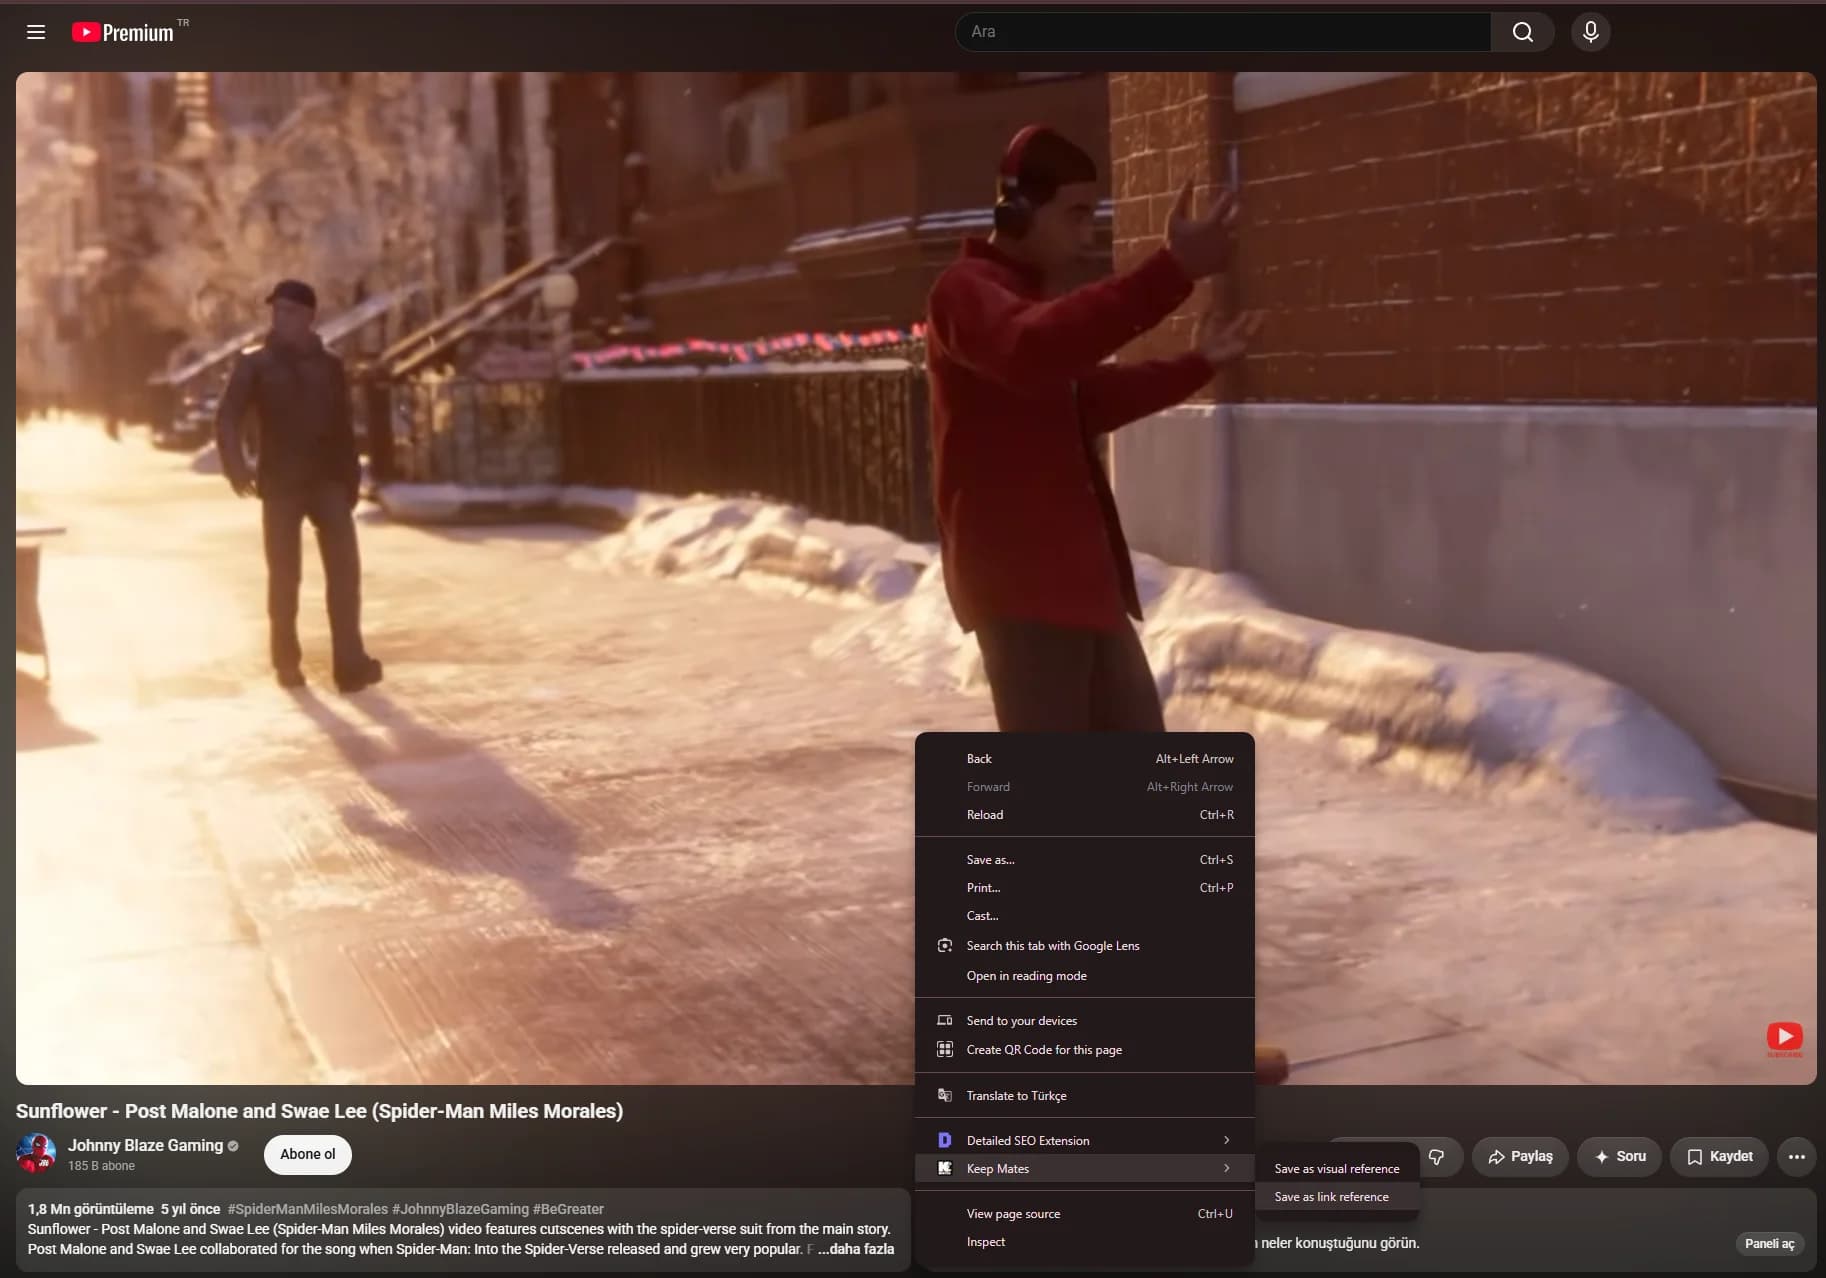Image resolution: width=1826 pixels, height=1278 pixels.
Task: Click the 1,8 Mn görüntüleme view count
Action: [91, 1209]
